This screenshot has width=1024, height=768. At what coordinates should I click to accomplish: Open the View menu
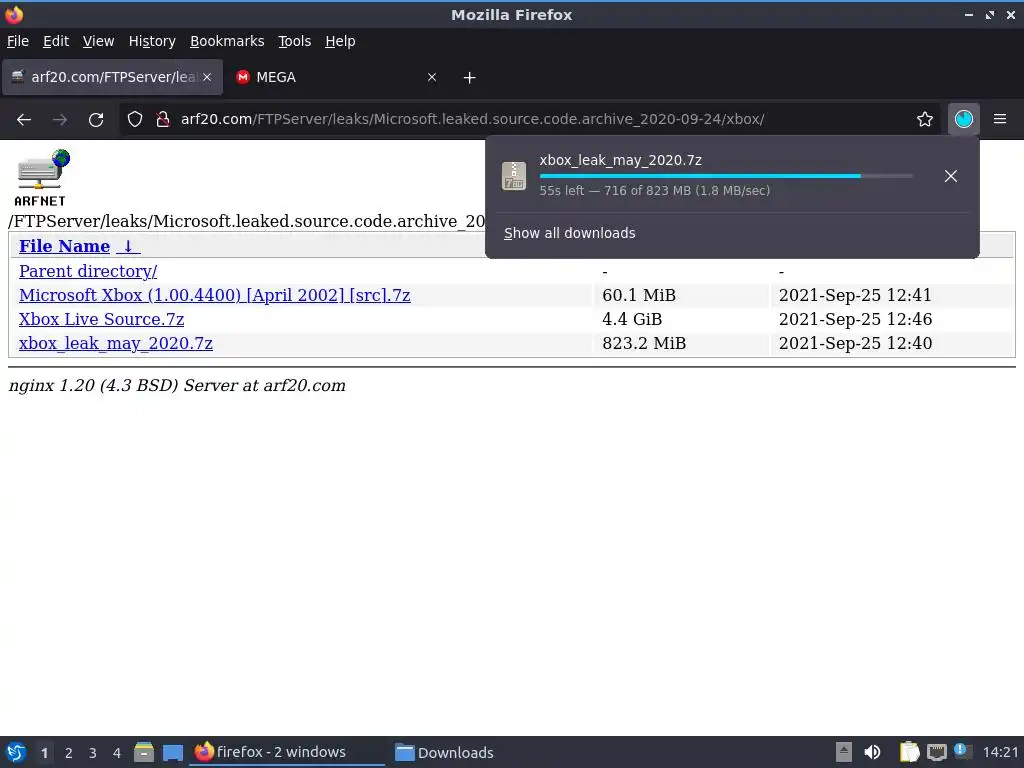(x=98, y=41)
